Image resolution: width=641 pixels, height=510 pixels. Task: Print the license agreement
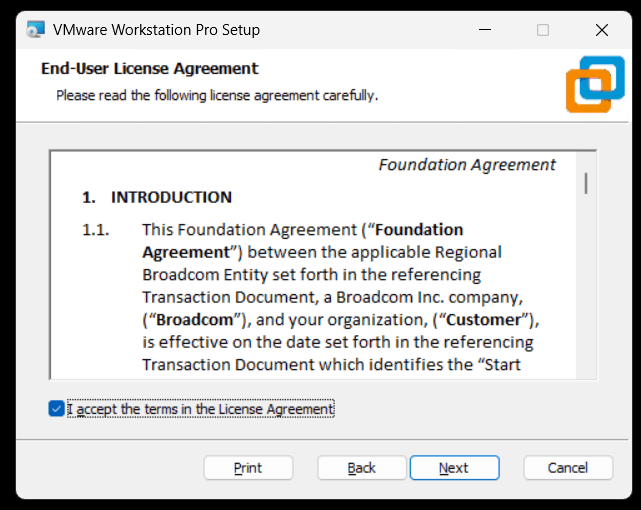[248, 468]
